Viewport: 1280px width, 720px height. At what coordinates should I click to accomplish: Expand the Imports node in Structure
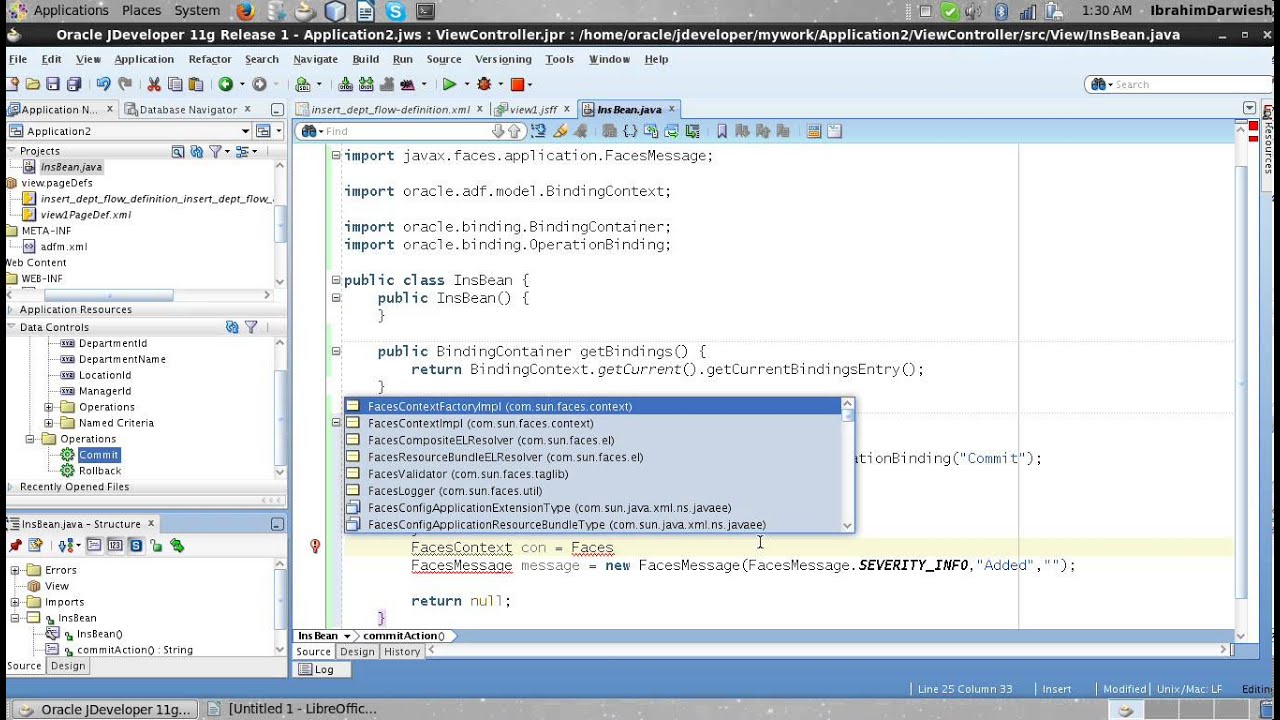click(16, 602)
